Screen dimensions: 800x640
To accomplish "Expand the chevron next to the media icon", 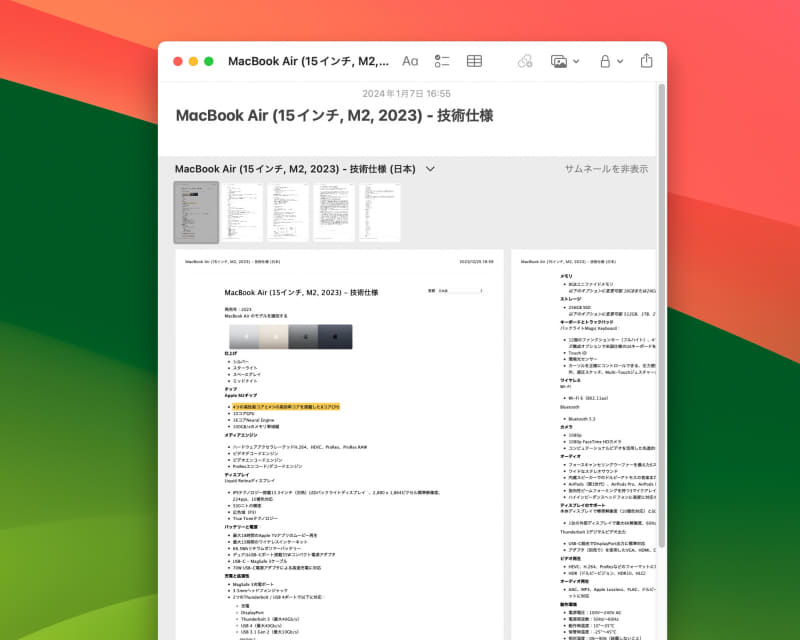I will [575, 61].
